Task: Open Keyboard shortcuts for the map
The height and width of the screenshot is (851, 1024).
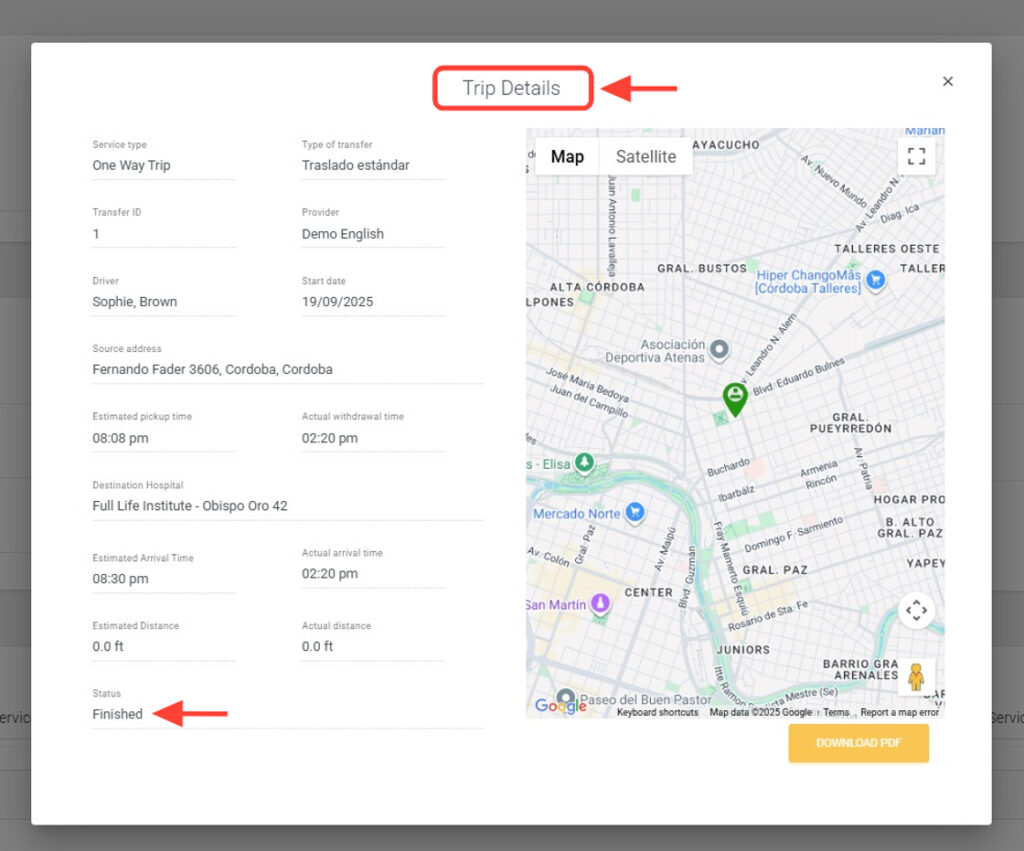Action: pyautogui.click(x=657, y=712)
